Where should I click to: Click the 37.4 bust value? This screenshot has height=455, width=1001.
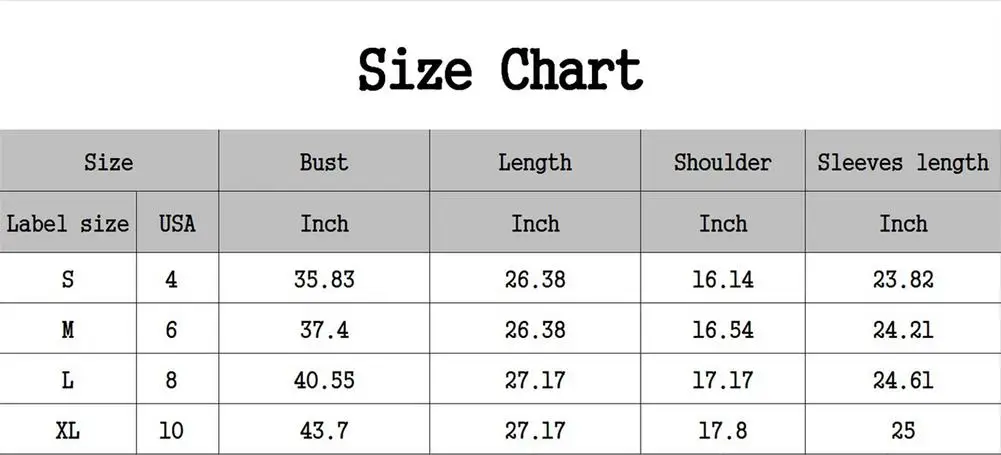click(324, 329)
